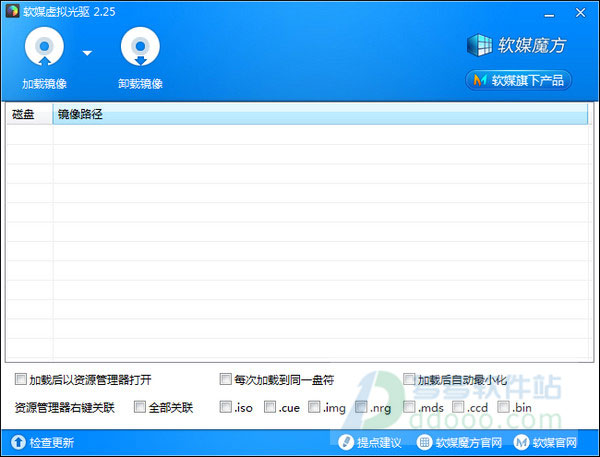Click the 镜像路径 column header
The image size is (600, 457).
tap(320, 114)
